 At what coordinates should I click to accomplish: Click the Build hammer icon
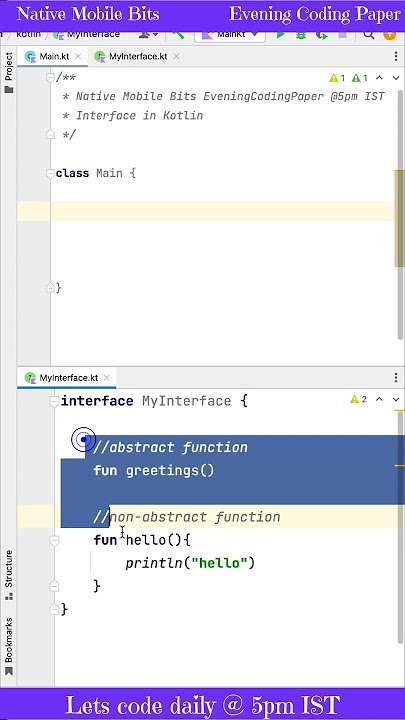pos(178,35)
